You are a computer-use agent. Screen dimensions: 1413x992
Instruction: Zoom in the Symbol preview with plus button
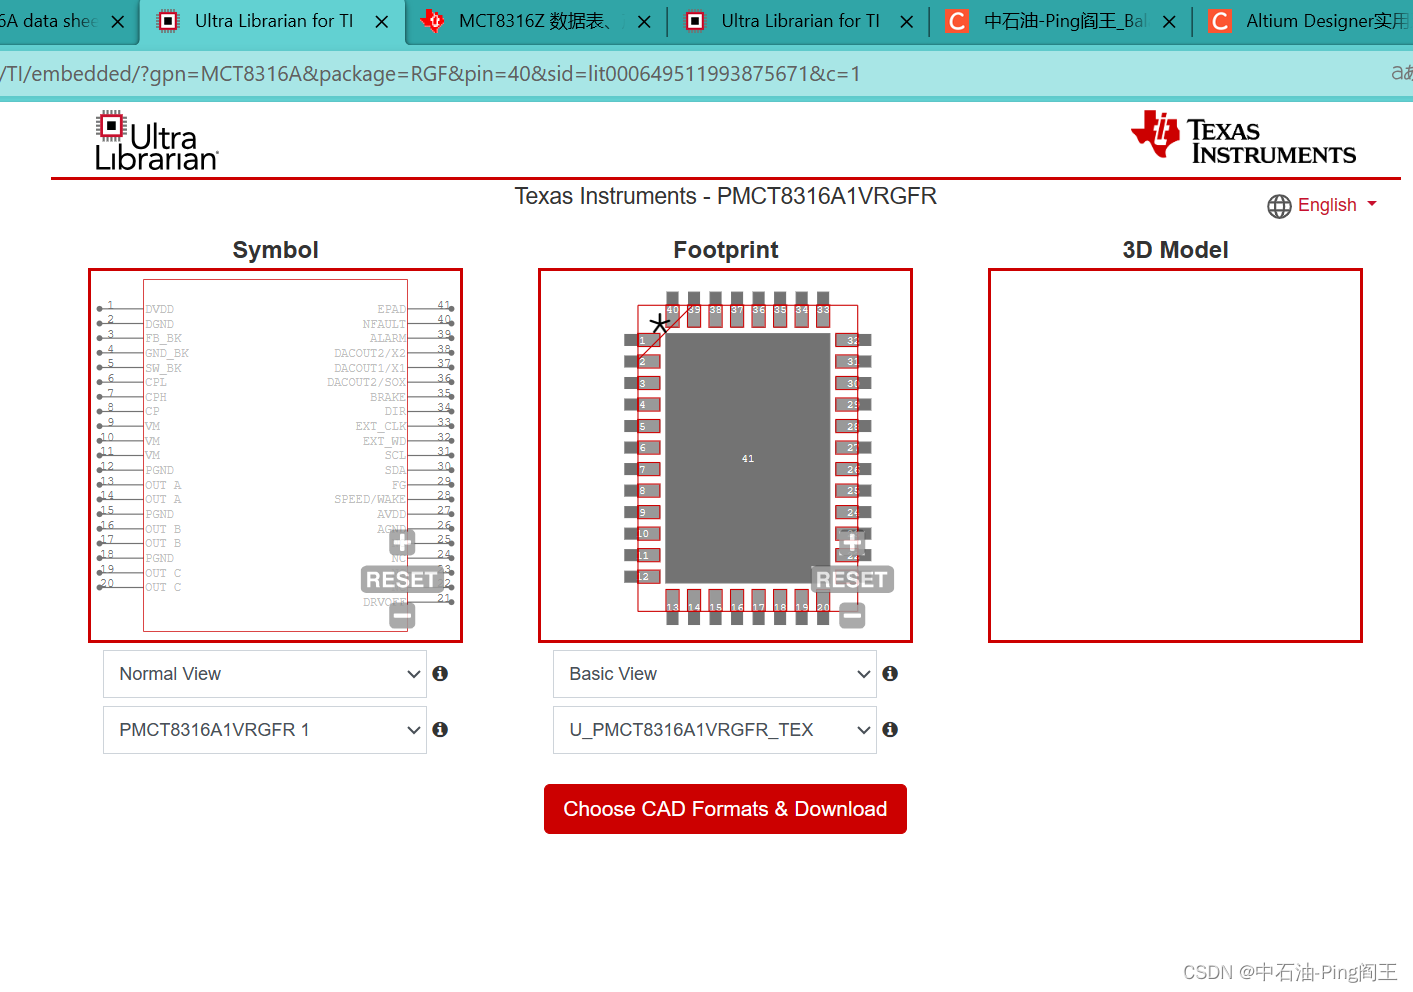click(x=402, y=543)
